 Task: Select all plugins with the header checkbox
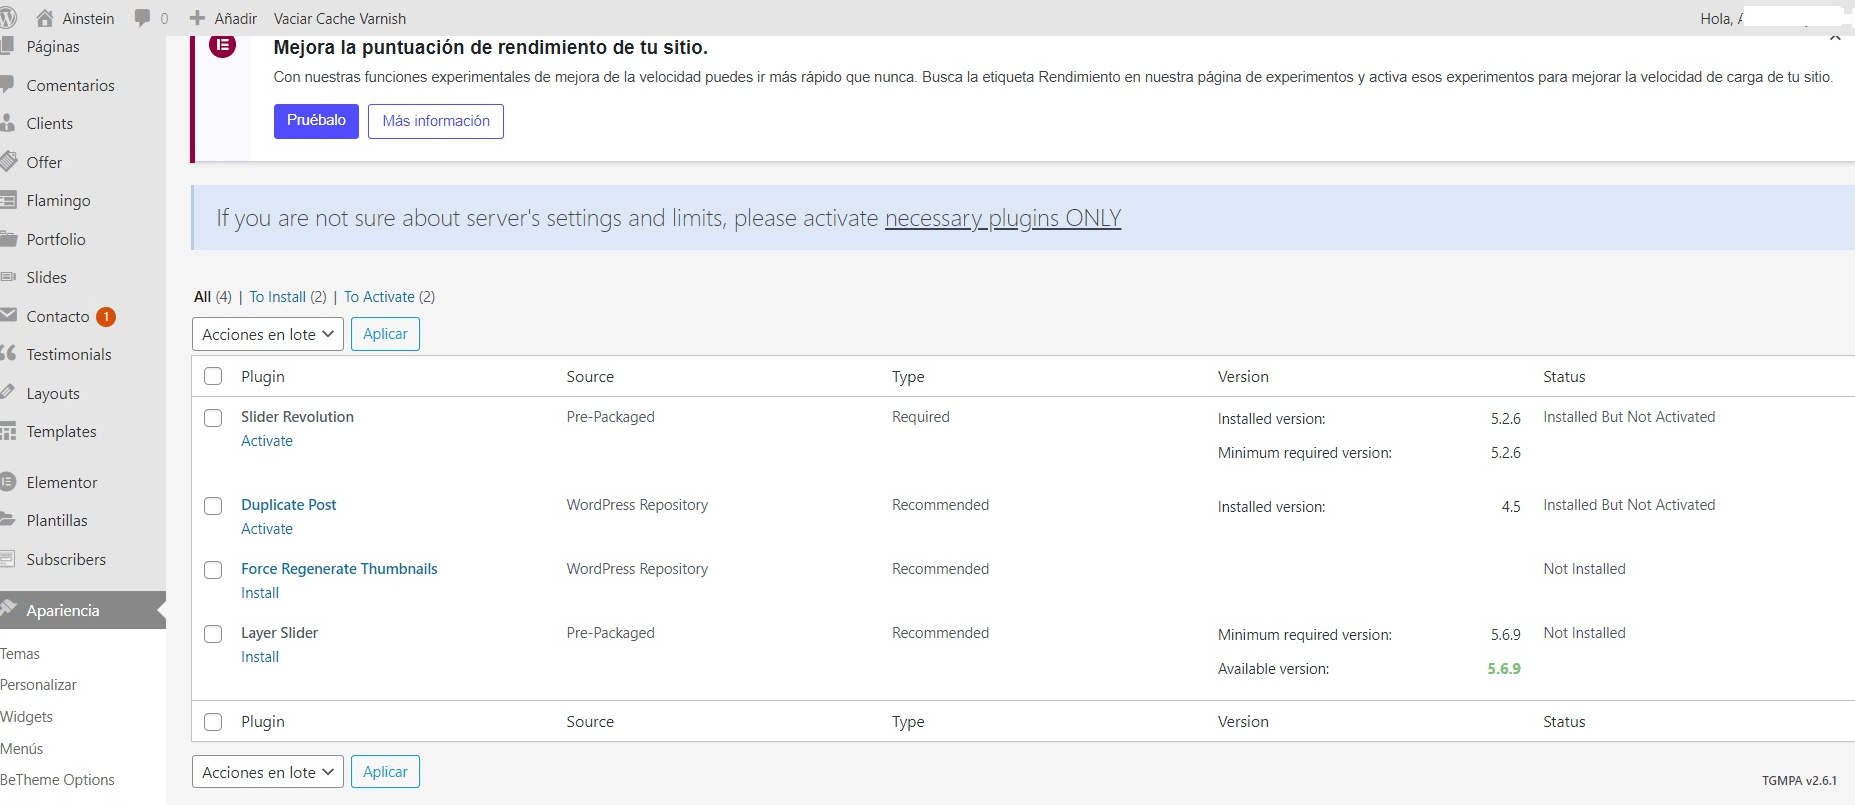click(213, 376)
